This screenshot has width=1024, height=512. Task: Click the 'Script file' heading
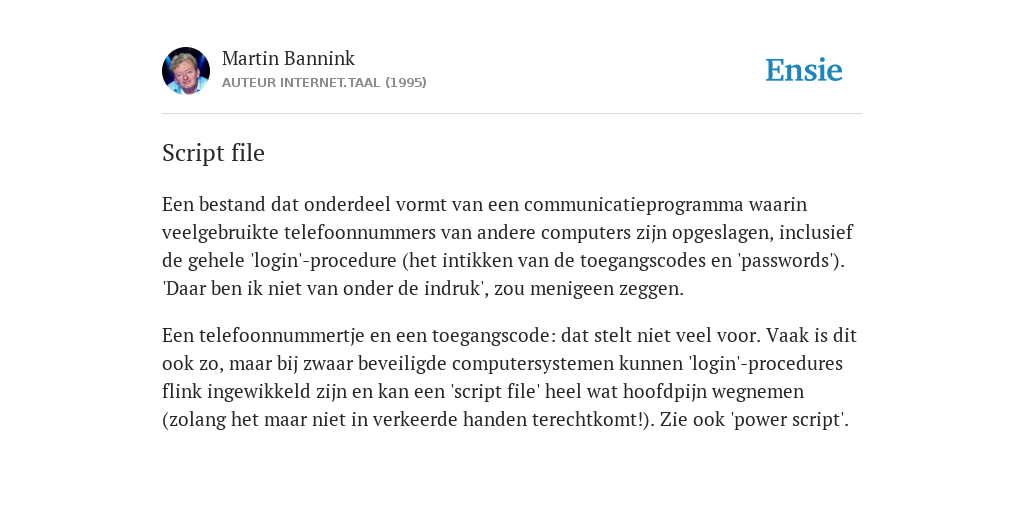[x=213, y=153]
